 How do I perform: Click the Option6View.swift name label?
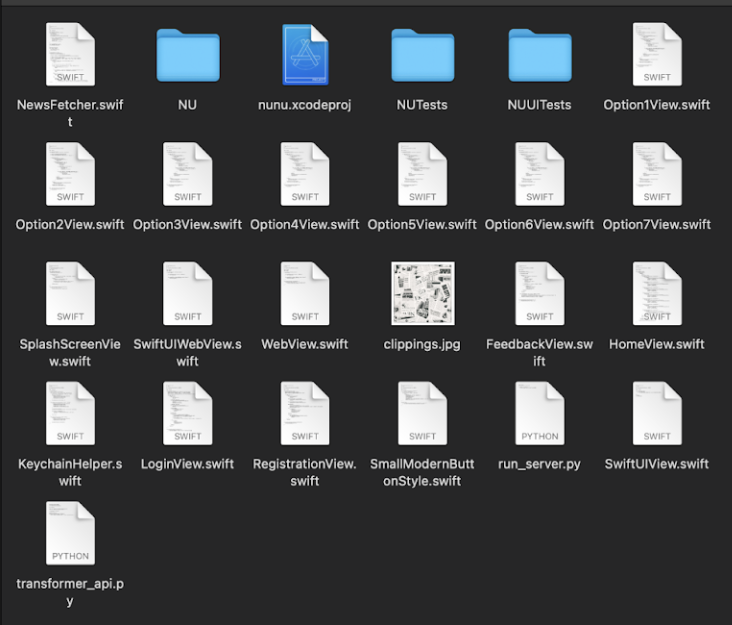coord(540,225)
